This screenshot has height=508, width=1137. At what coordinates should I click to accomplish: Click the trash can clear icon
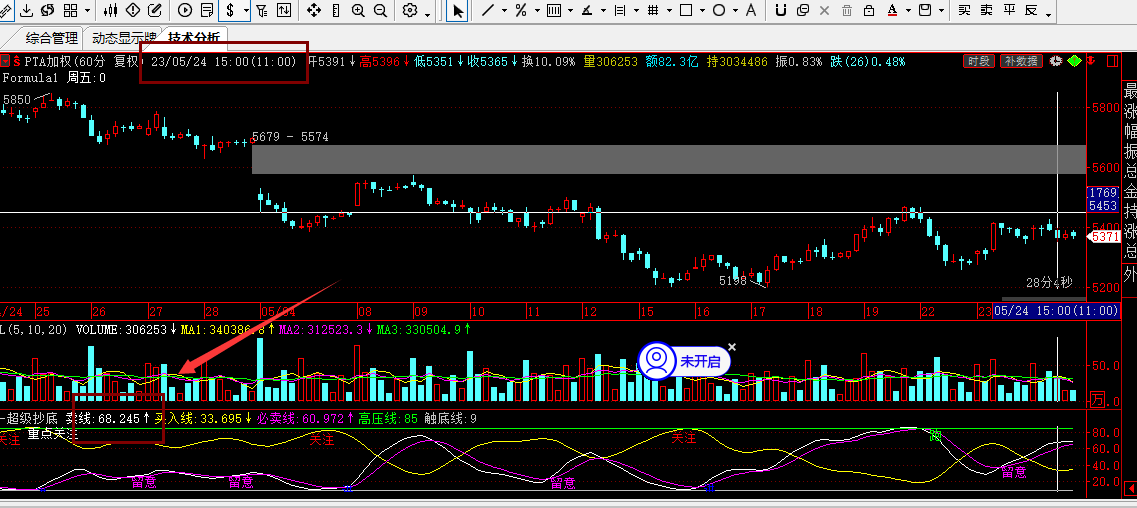847,10
